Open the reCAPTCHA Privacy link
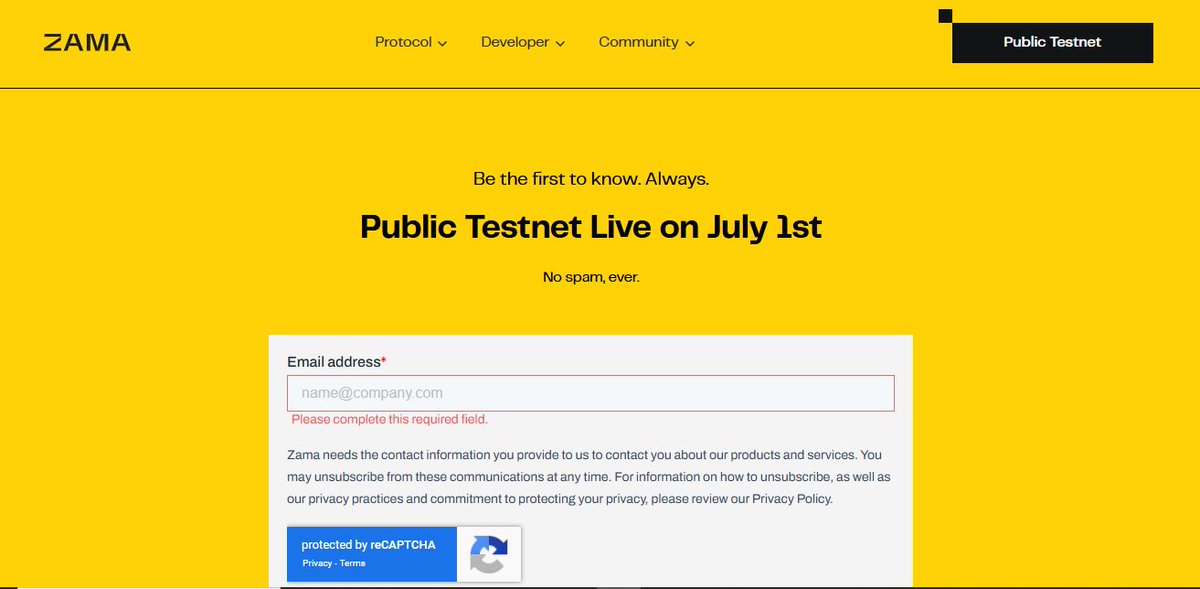 tap(317, 563)
